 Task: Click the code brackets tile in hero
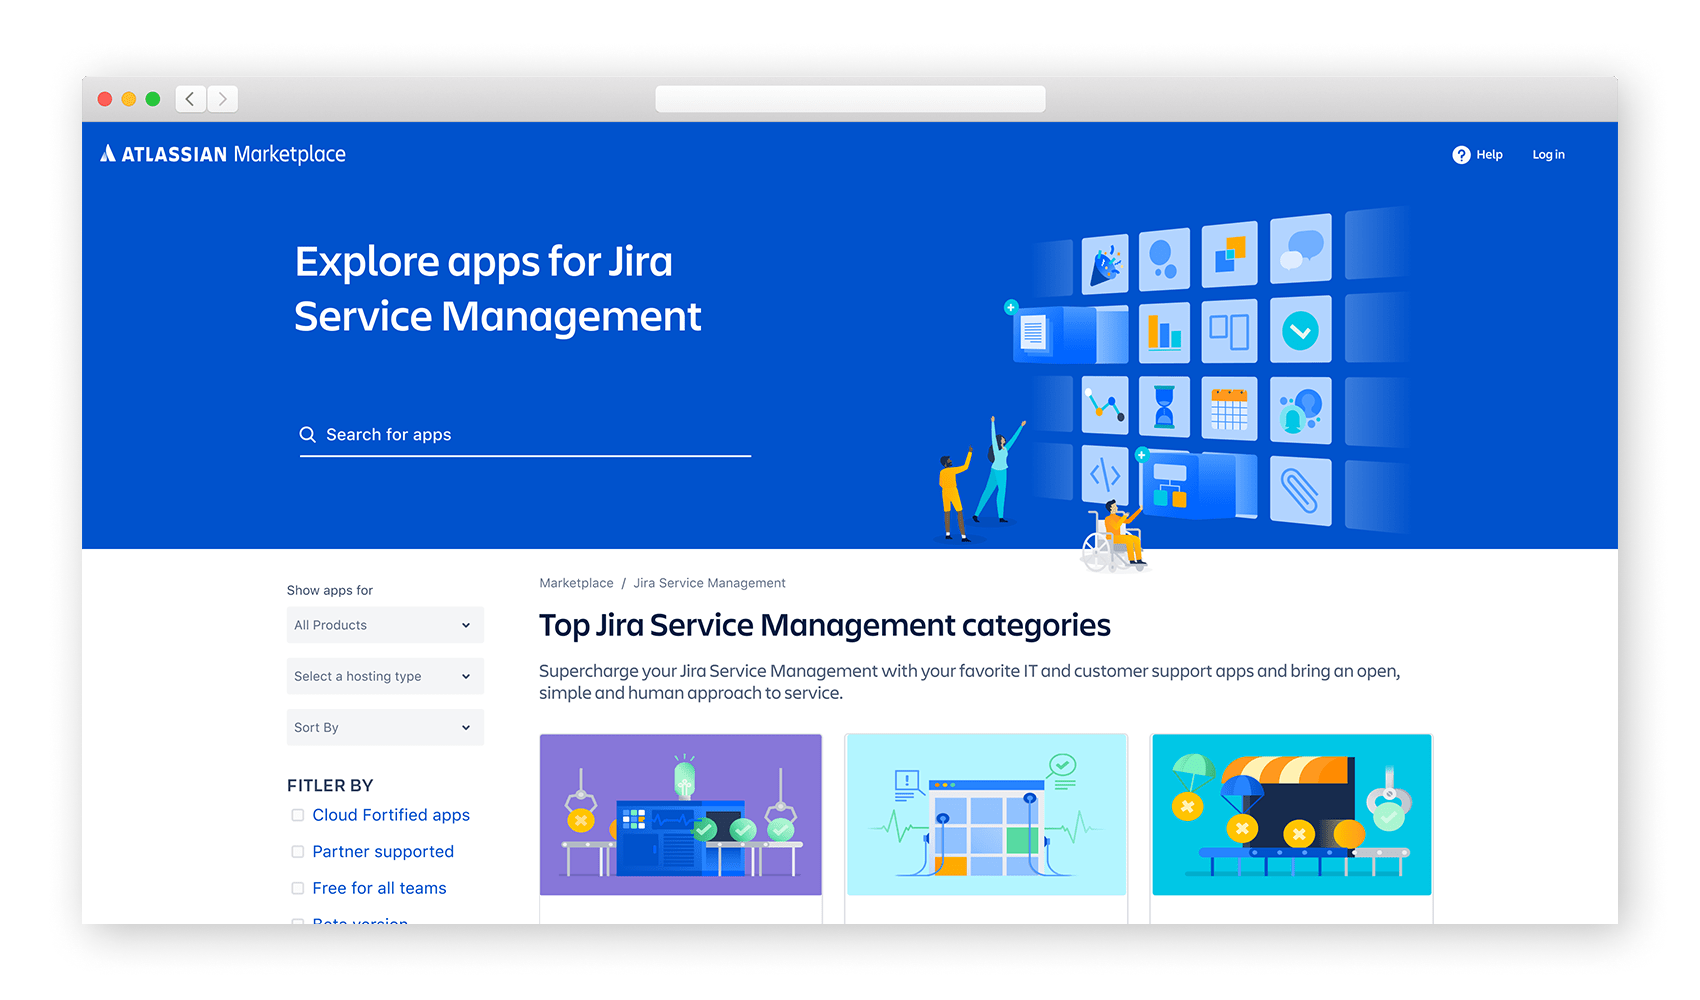1105,474
